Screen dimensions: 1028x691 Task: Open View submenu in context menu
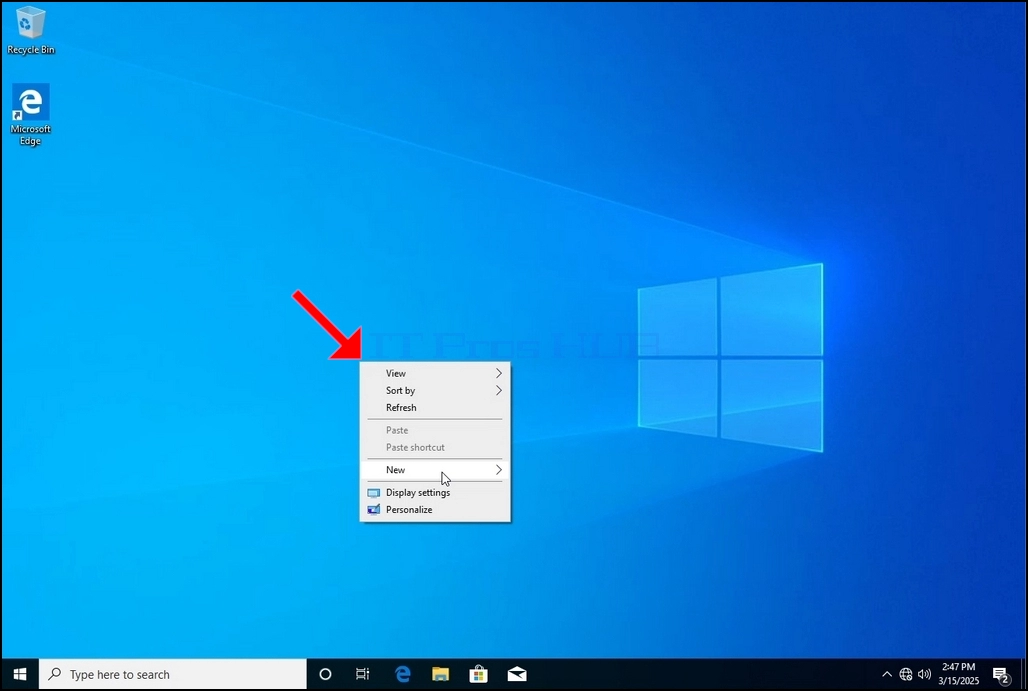tap(435, 373)
